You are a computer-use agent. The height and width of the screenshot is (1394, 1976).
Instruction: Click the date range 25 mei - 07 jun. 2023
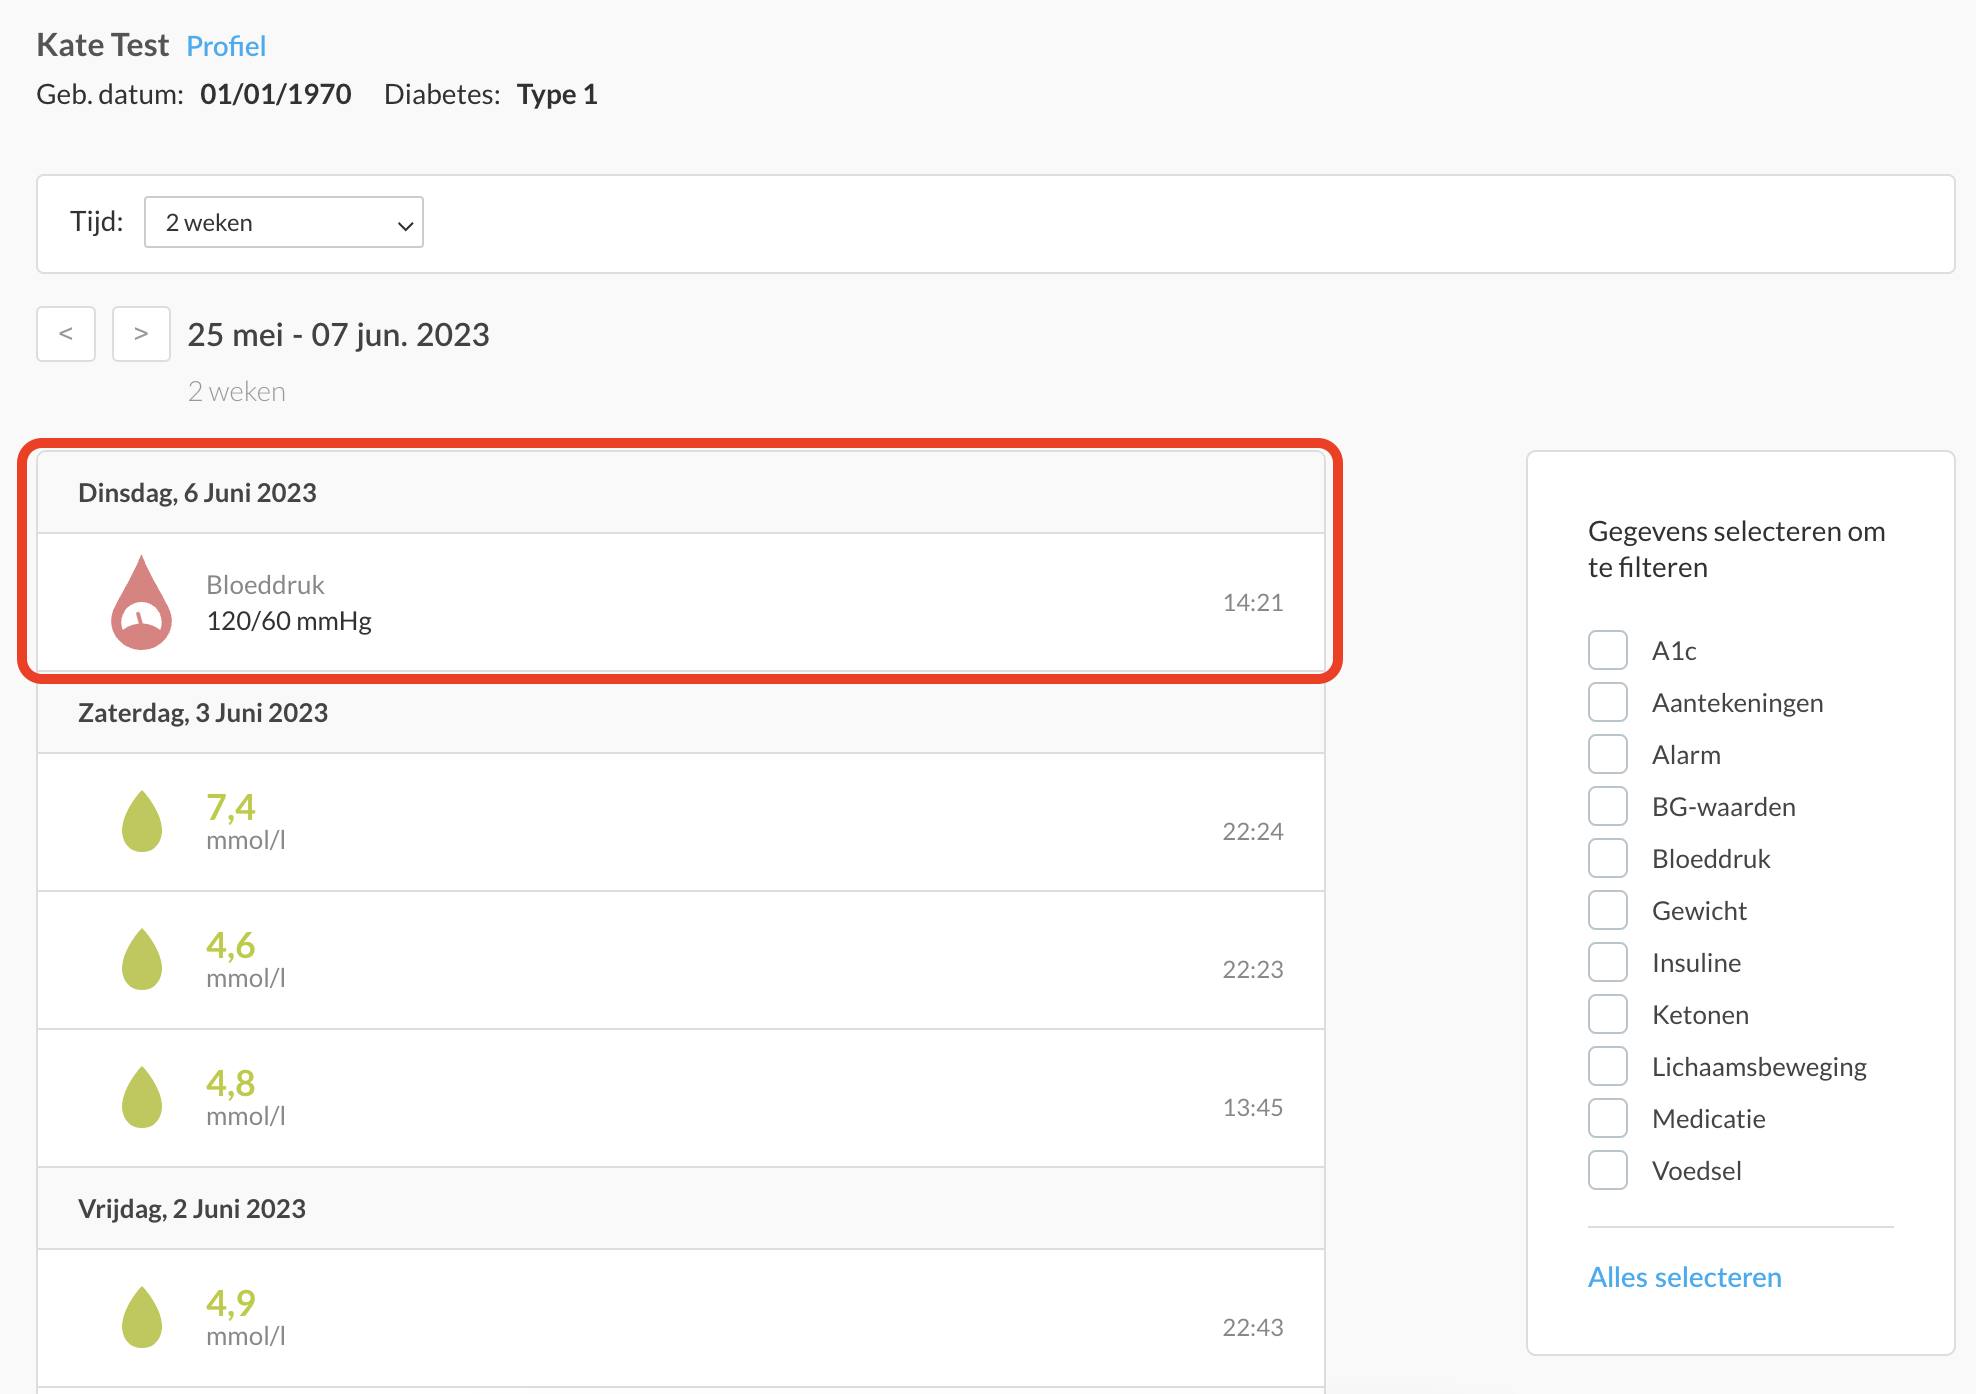coord(338,335)
